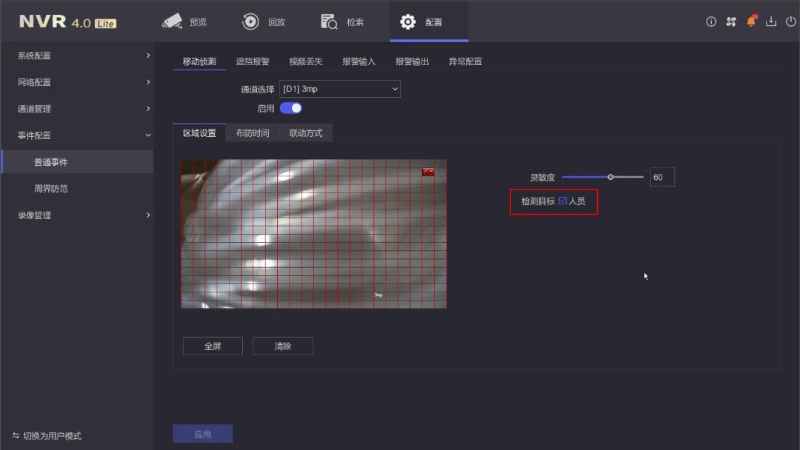The image size is (800, 450).
Task: Click the 全屏 full screen button
Action: [x=212, y=346]
